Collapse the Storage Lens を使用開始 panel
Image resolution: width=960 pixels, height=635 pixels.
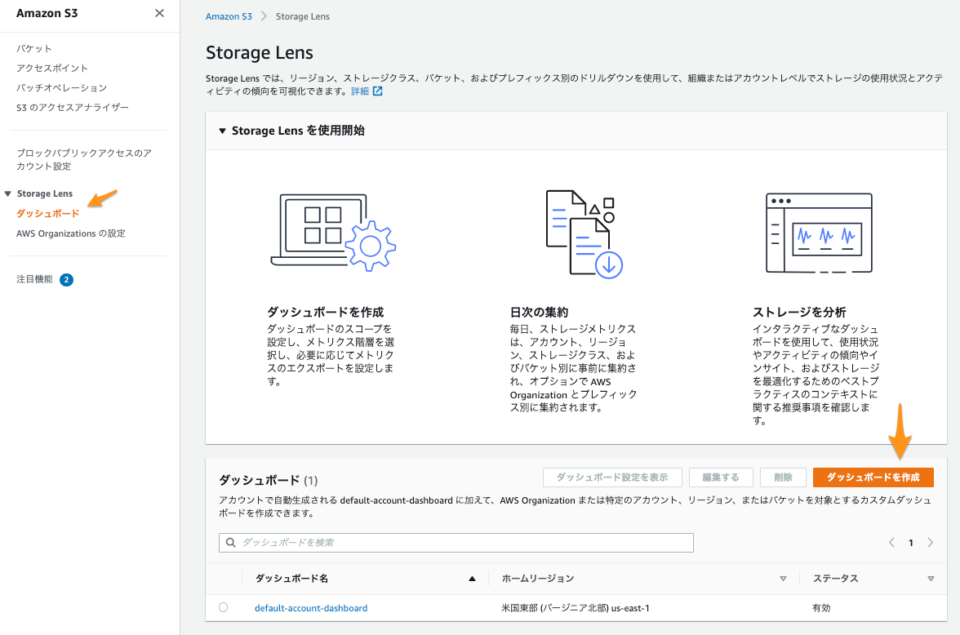pyautogui.click(x=222, y=130)
